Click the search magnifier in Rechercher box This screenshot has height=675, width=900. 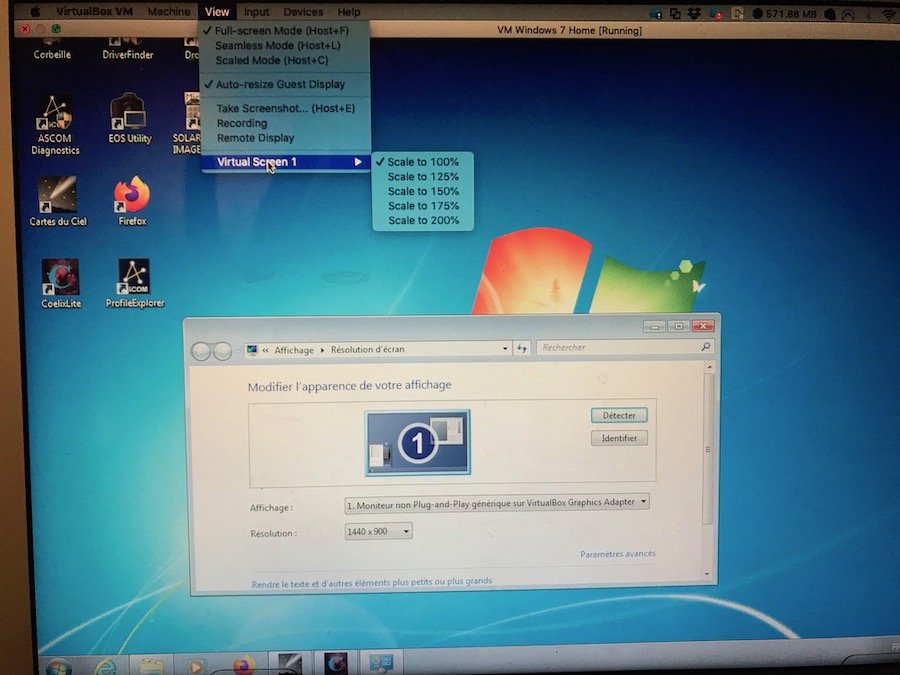point(705,347)
